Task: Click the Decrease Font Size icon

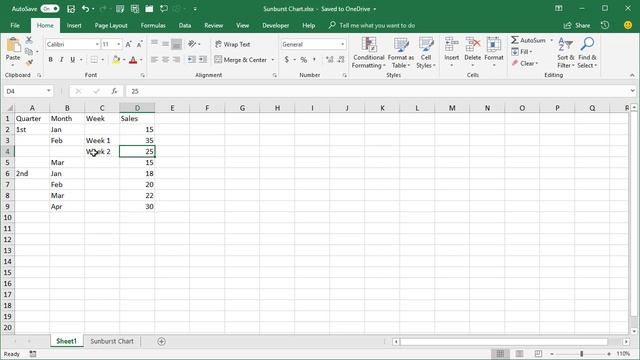Action: tap(139, 44)
